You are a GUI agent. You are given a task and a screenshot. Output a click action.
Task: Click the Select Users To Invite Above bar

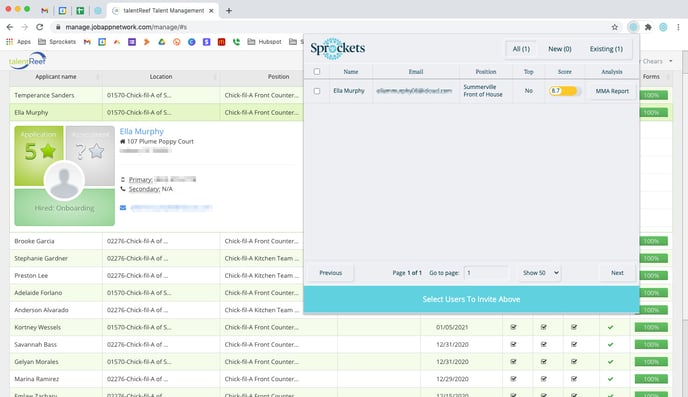471,299
